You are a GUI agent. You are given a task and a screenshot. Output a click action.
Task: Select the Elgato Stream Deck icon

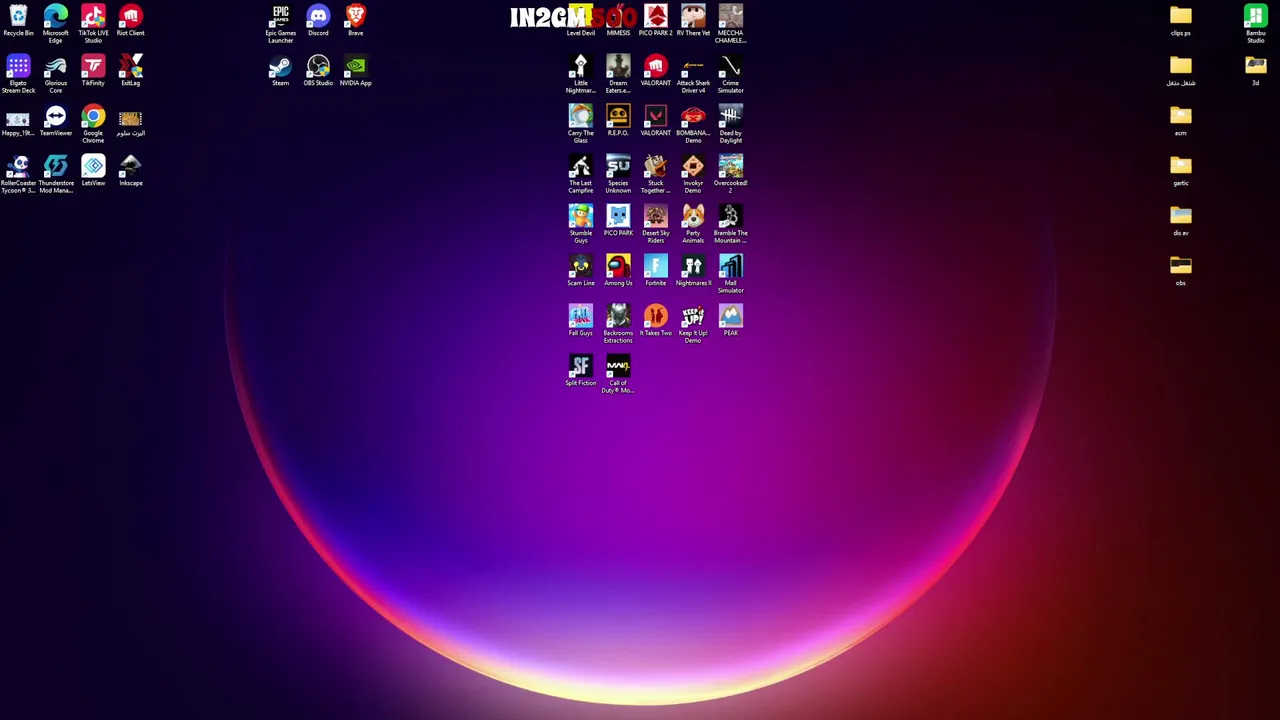click(x=18, y=66)
